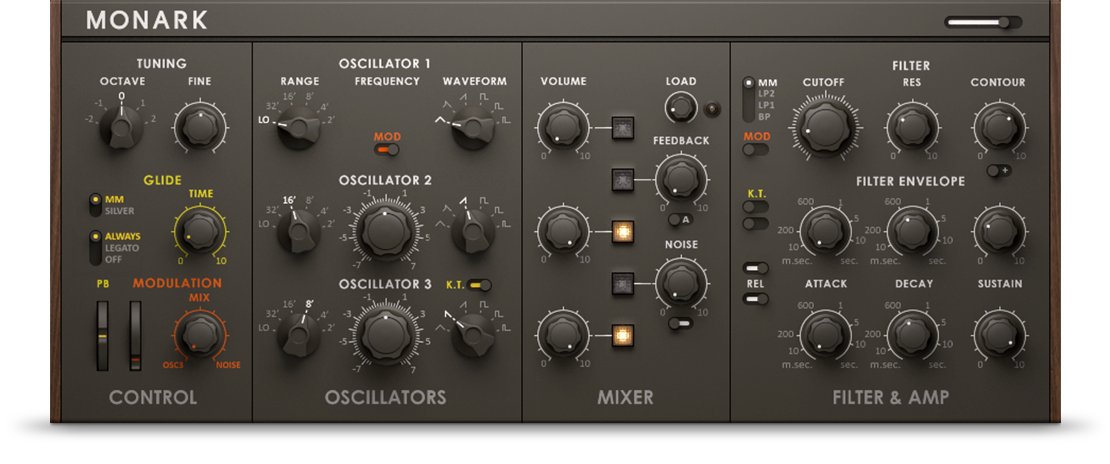Toggle the Oscillator 1 MOD switch
The image size is (1110, 464).
387,149
